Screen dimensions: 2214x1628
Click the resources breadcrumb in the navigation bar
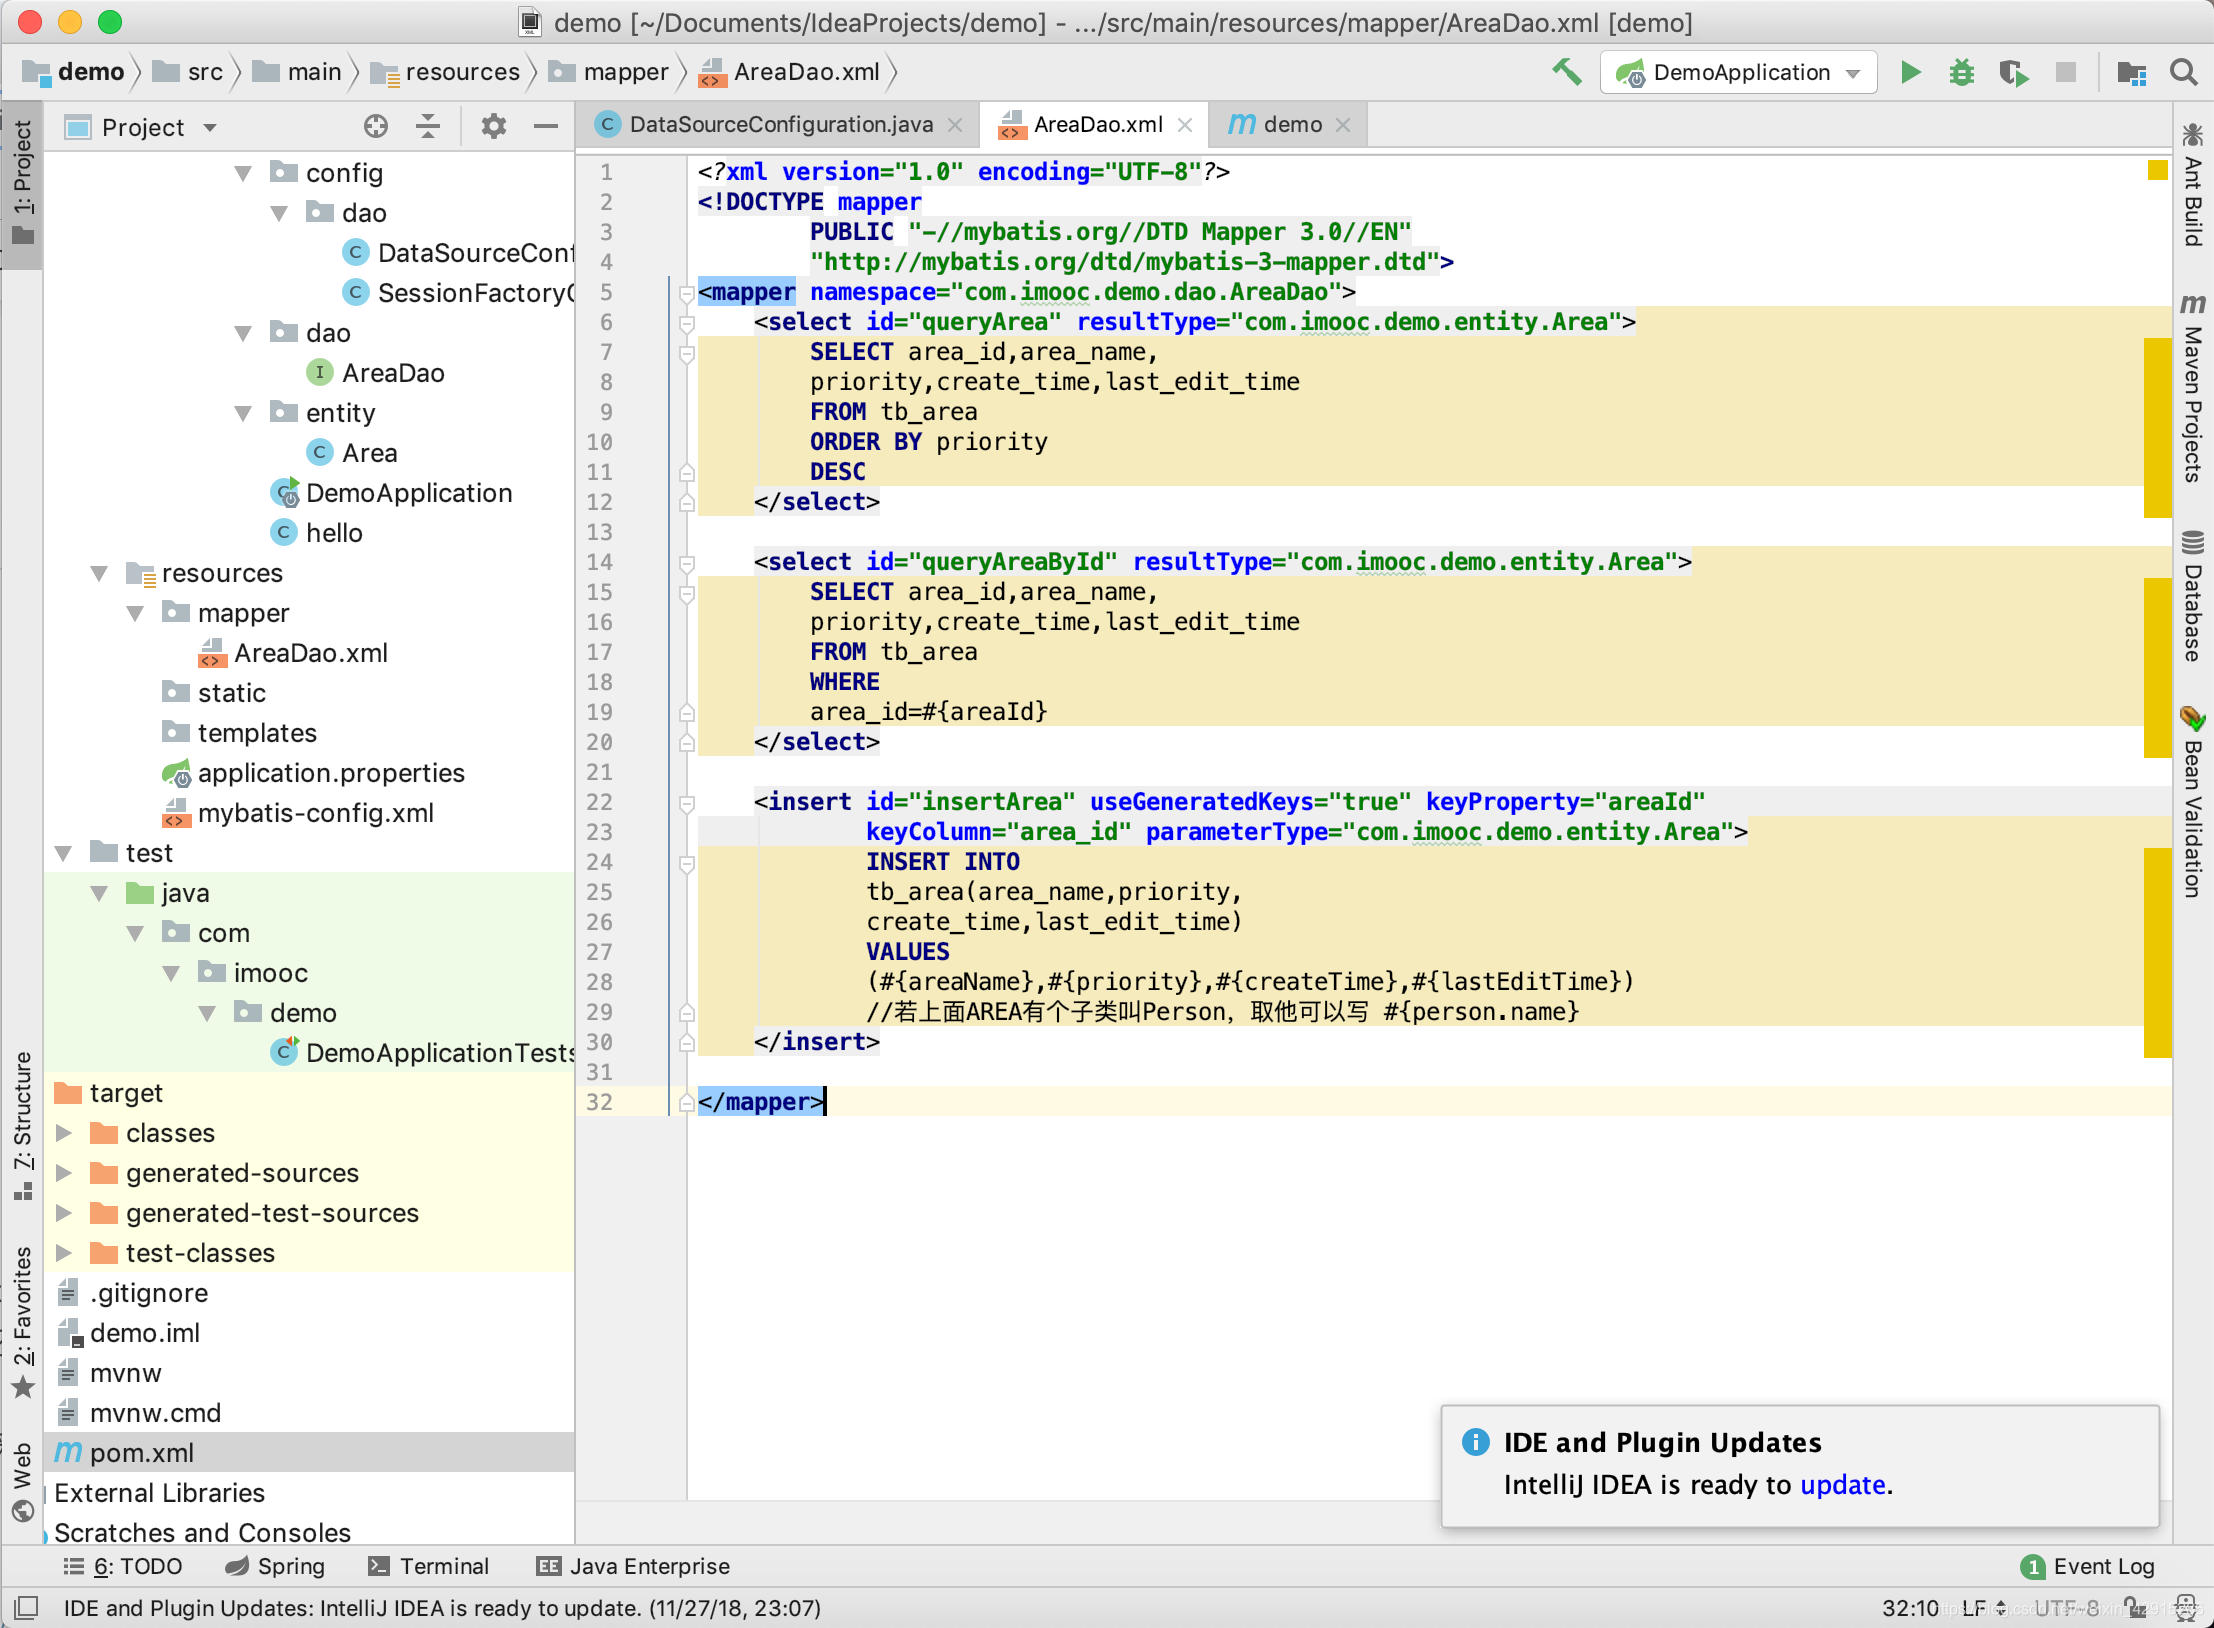pyautogui.click(x=446, y=72)
